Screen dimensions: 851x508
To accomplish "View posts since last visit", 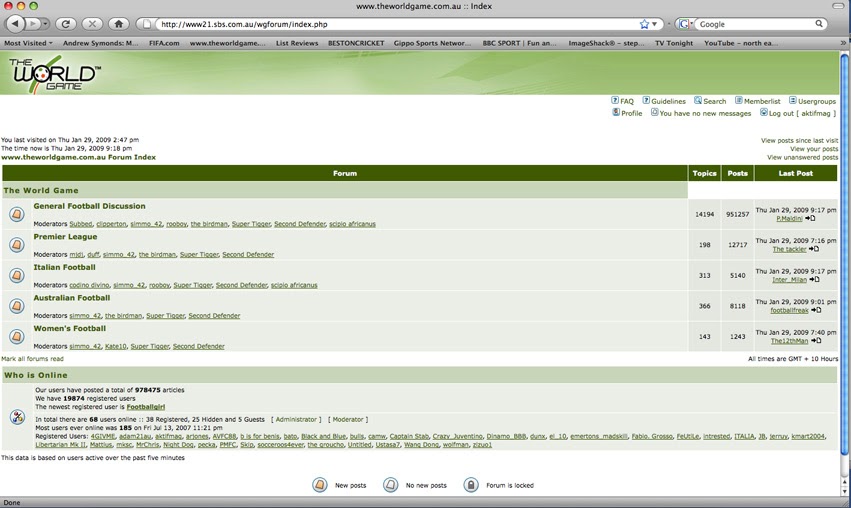I will click(799, 140).
